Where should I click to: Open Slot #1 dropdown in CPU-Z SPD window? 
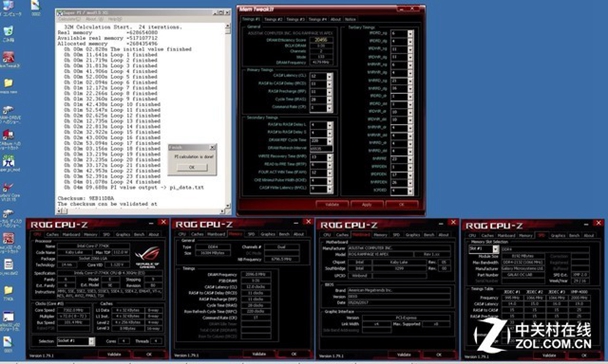click(x=495, y=249)
